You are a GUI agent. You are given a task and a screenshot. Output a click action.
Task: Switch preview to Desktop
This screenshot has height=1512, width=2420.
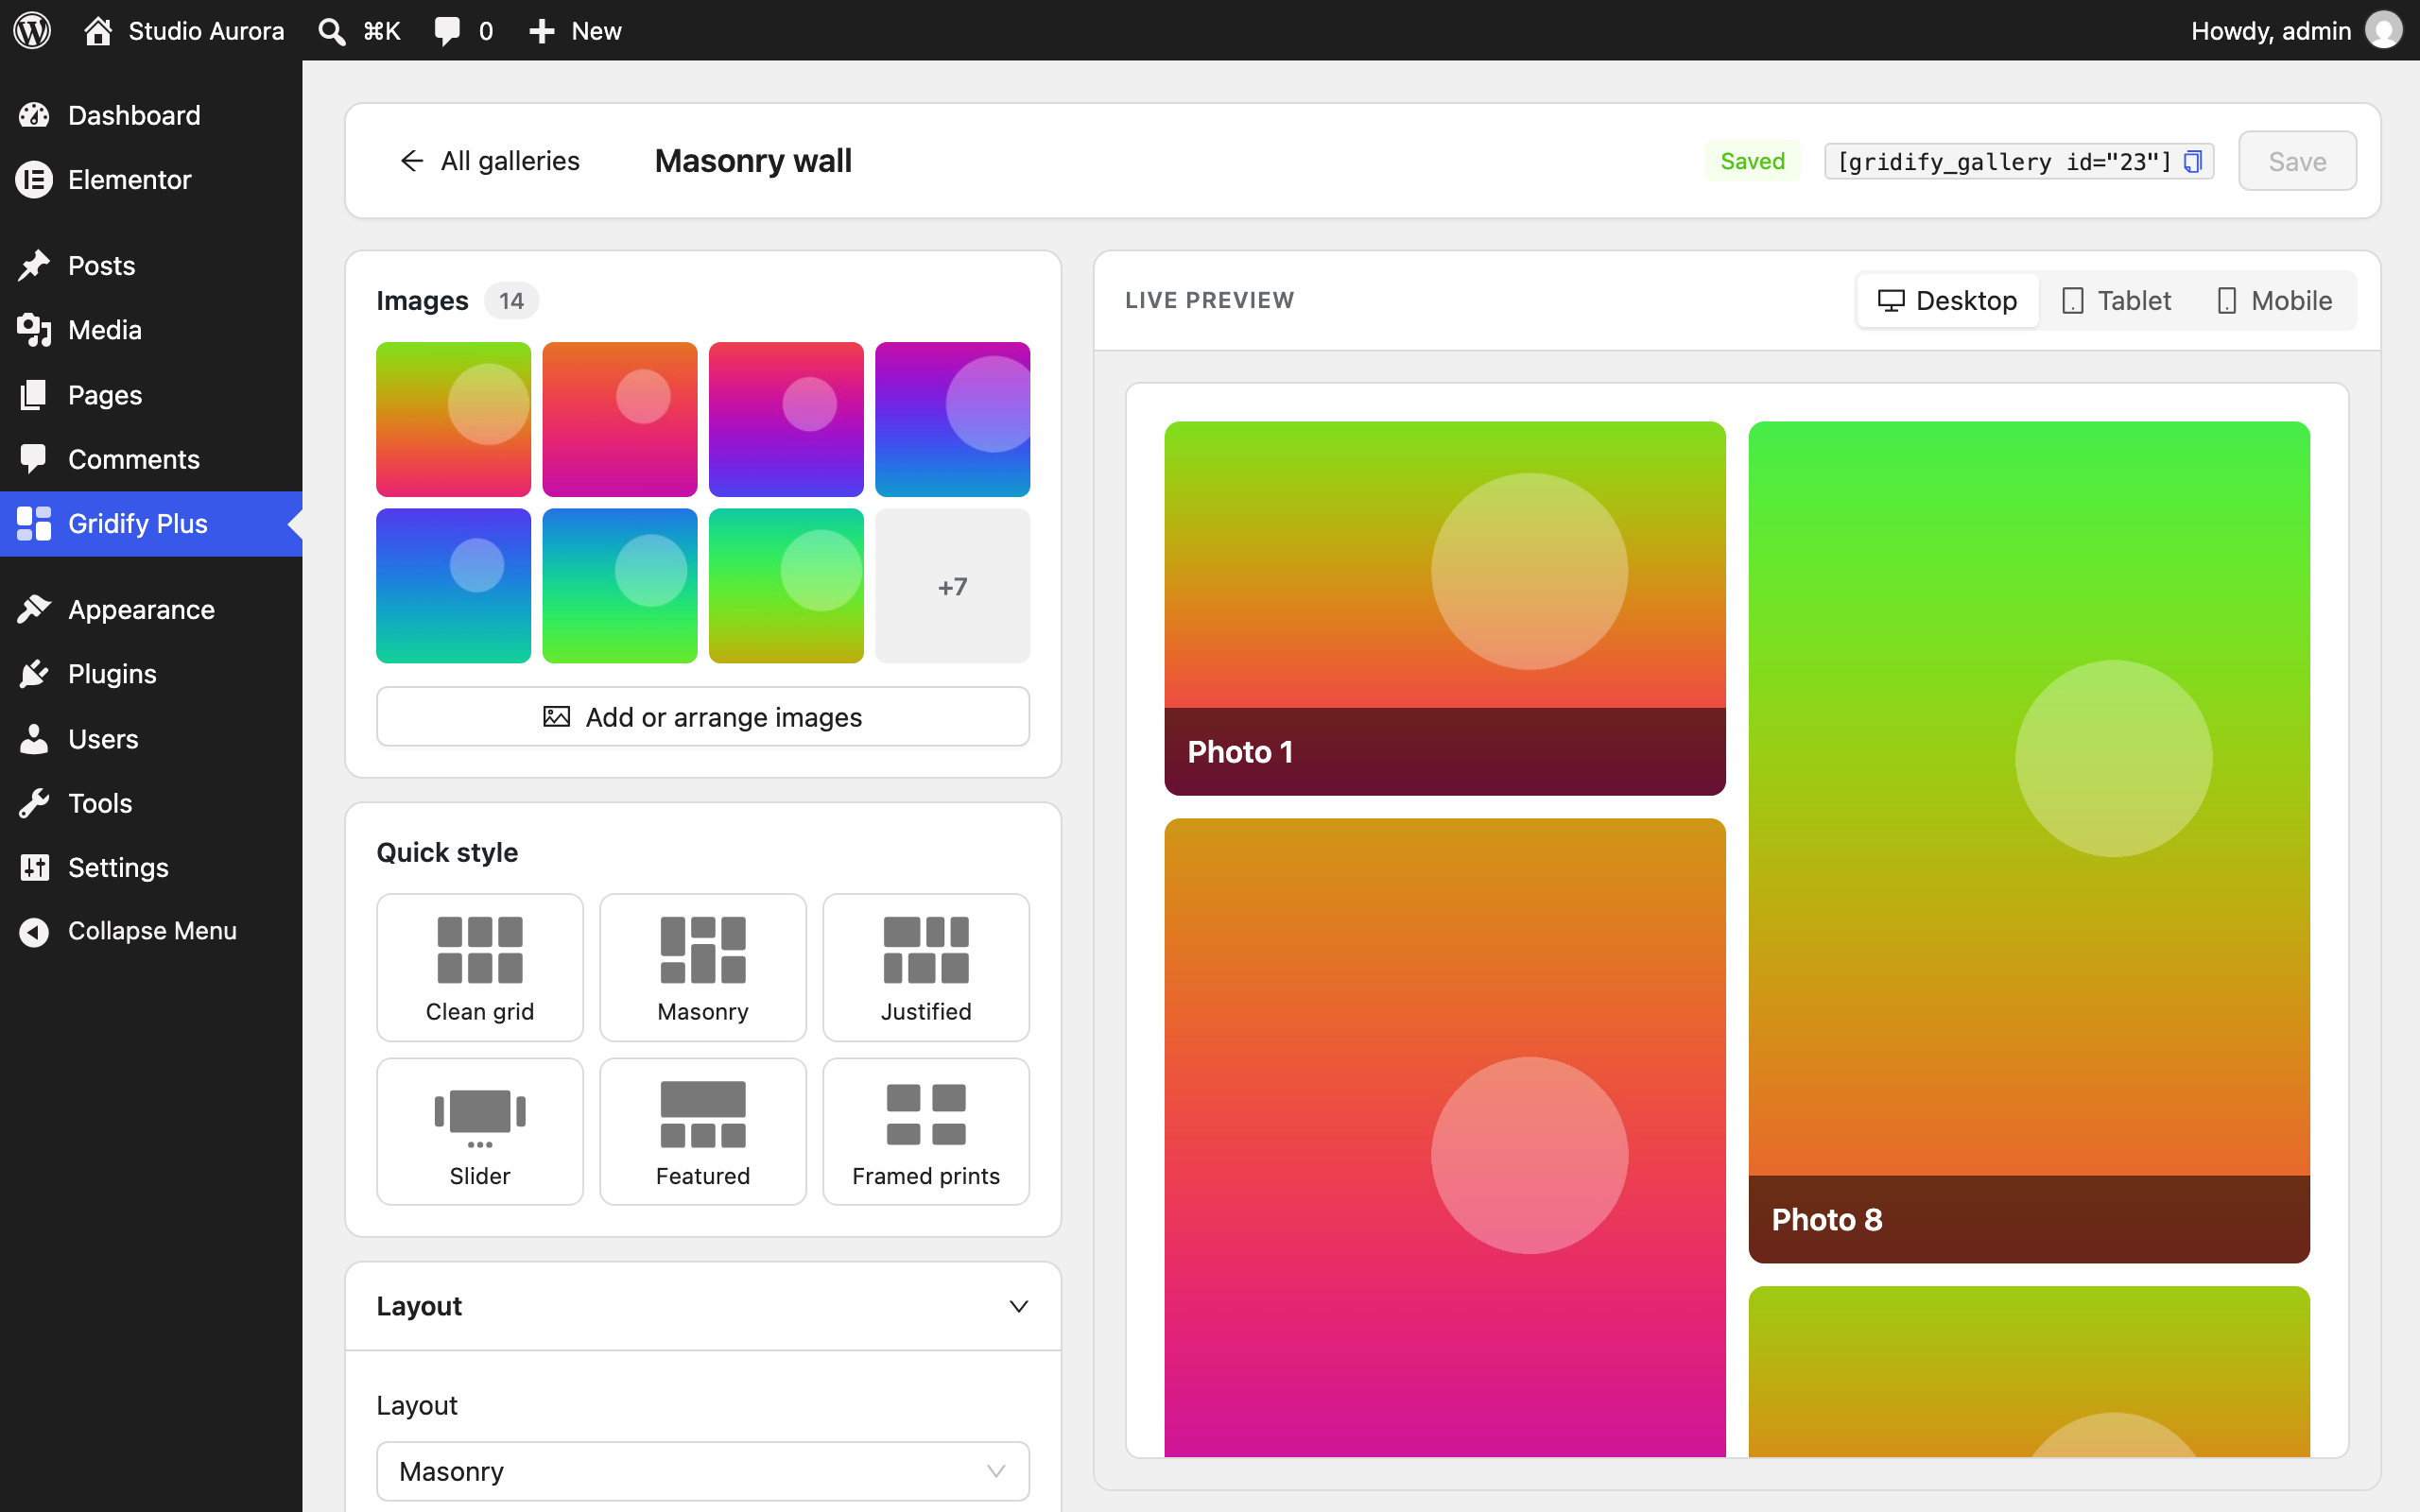point(1947,300)
